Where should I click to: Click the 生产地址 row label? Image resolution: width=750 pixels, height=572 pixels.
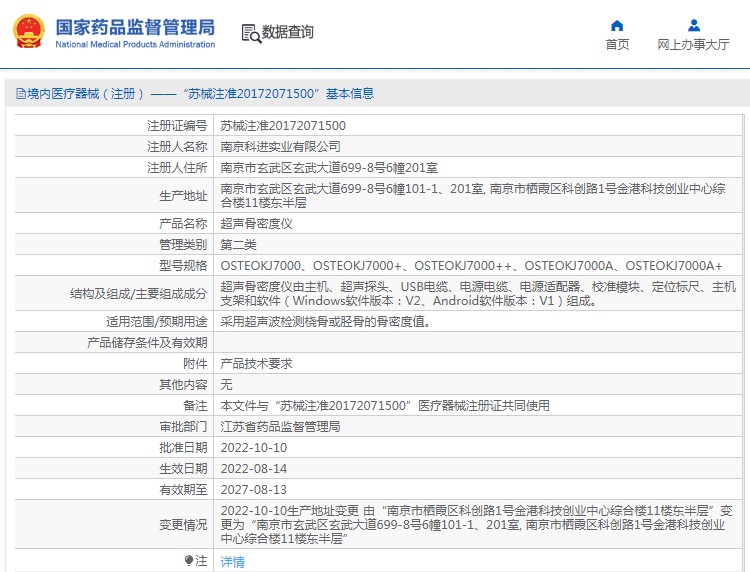pos(183,196)
